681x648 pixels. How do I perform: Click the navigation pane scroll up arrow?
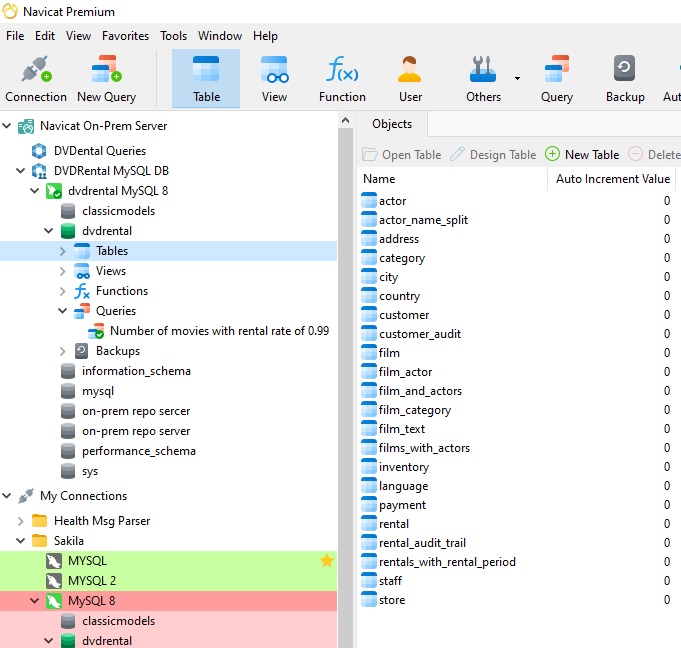point(345,120)
